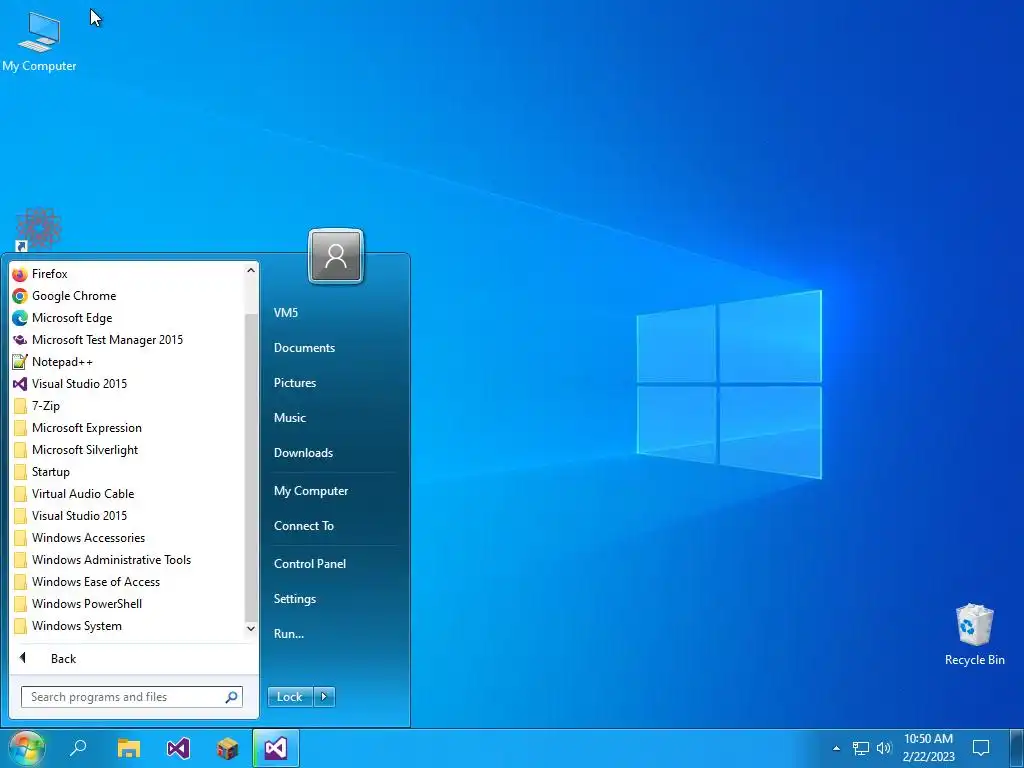Image resolution: width=1024 pixels, height=768 pixels.
Task: Open the notification center icon
Action: (981, 748)
